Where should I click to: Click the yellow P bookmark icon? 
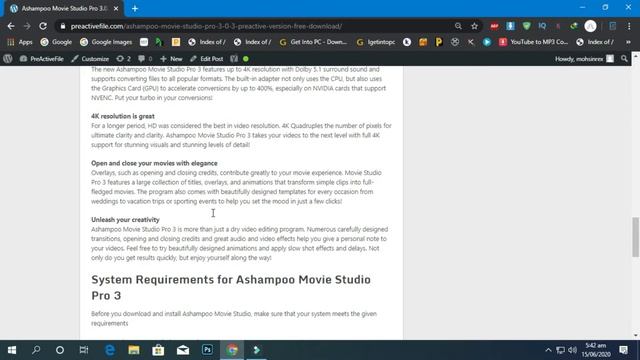[439, 42]
